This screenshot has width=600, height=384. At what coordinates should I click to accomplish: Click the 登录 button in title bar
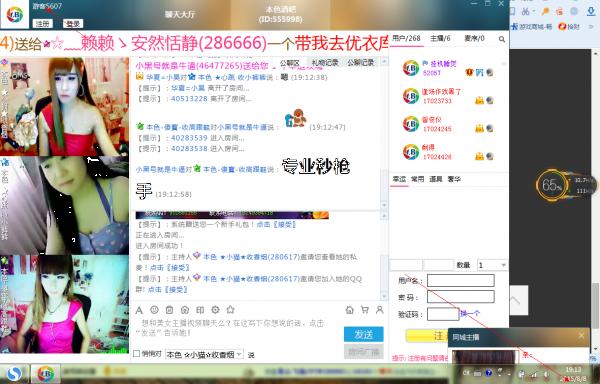tap(73, 24)
